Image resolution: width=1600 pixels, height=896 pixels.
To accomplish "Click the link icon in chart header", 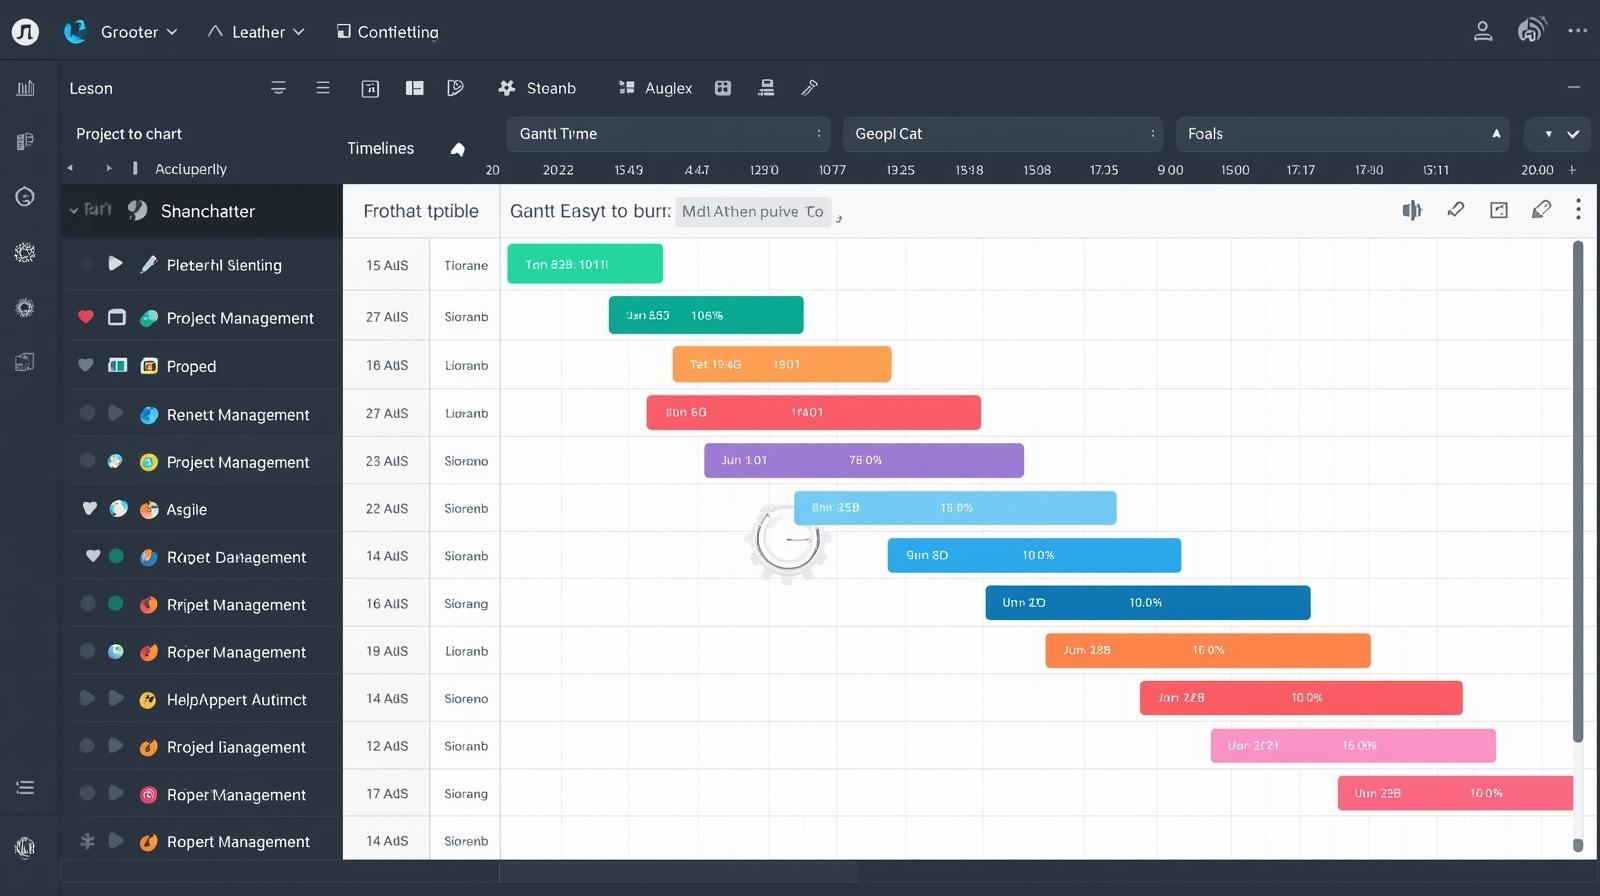I will [1456, 210].
